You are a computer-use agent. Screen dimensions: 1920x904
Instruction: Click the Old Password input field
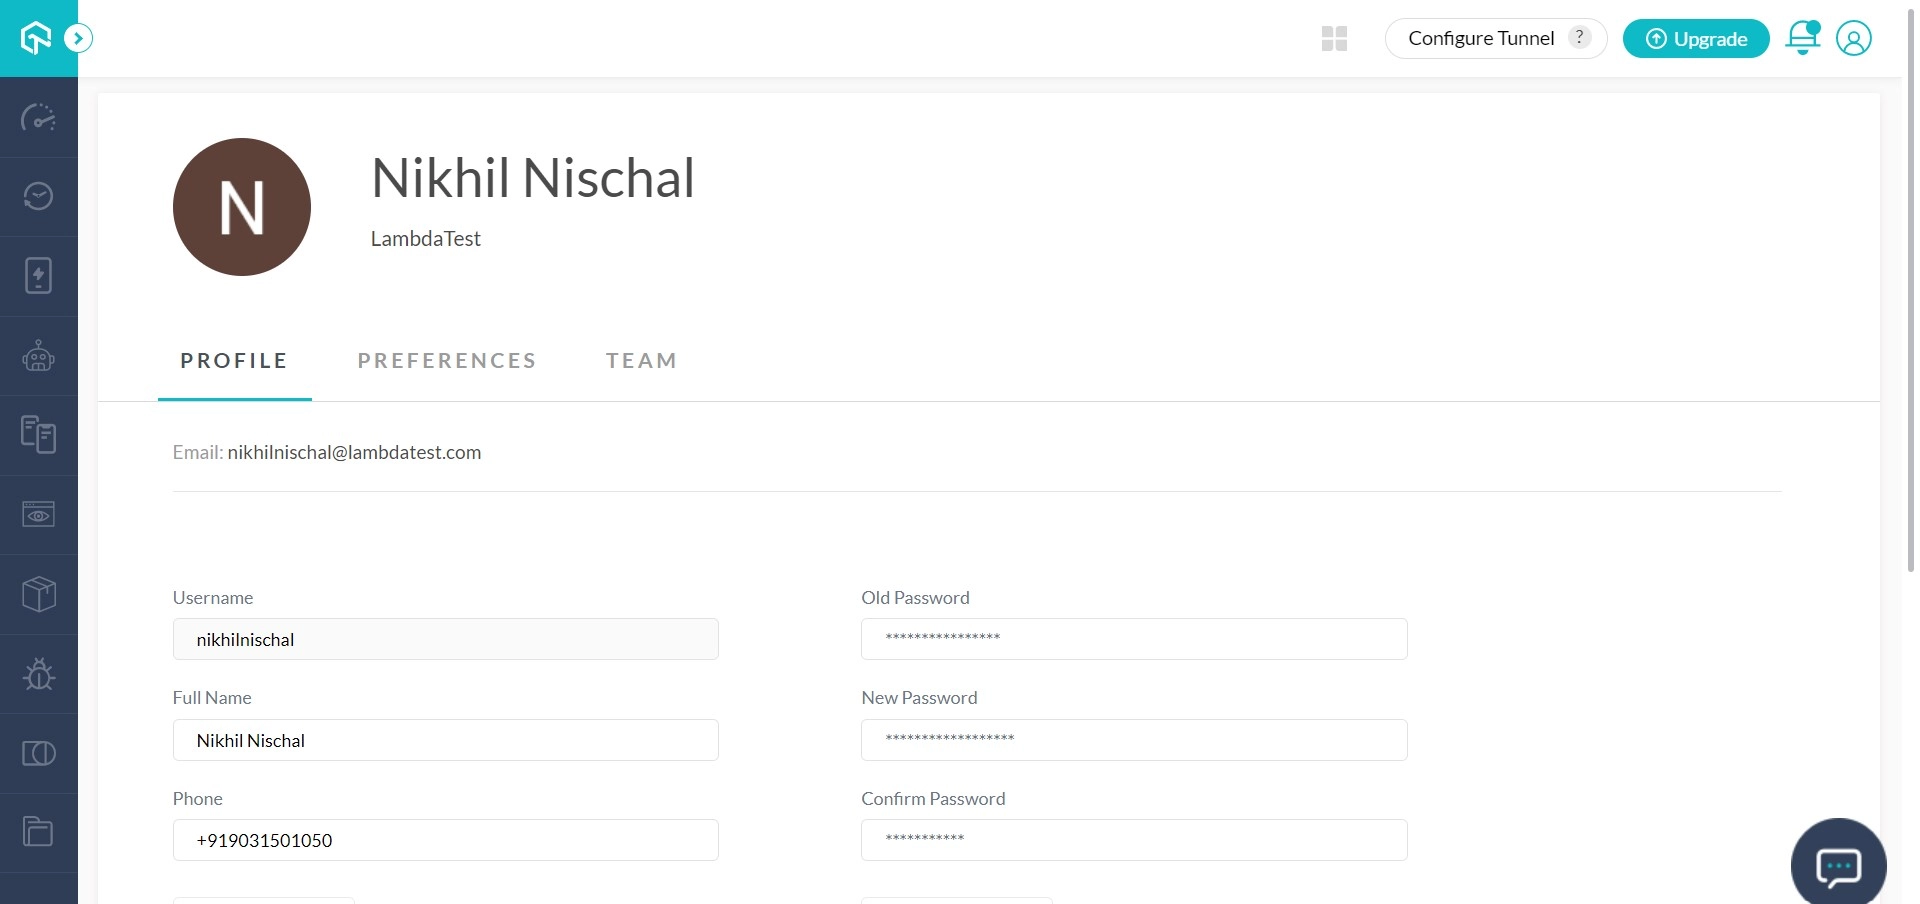pyautogui.click(x=1133, y=639)
